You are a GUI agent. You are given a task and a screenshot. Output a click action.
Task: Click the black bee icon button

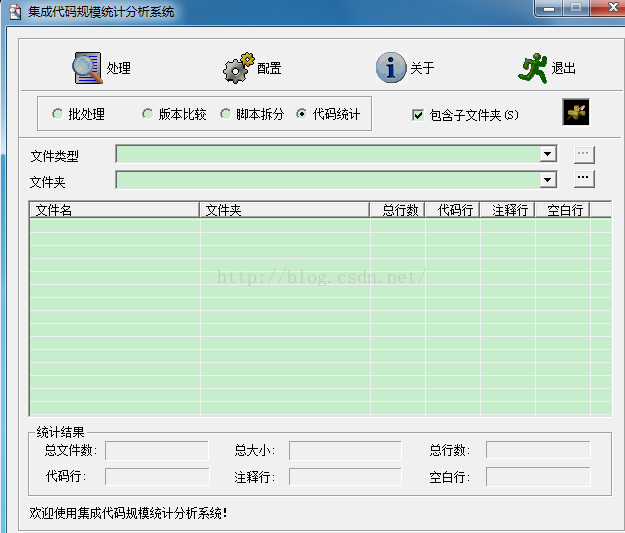[x=576, y=113]
